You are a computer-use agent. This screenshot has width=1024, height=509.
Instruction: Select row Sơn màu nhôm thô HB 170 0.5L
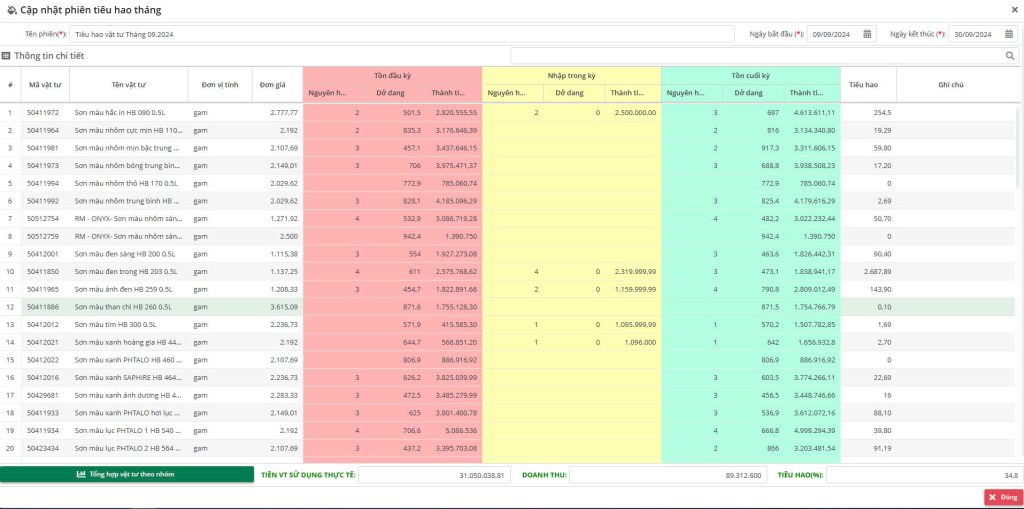(509, 184)
